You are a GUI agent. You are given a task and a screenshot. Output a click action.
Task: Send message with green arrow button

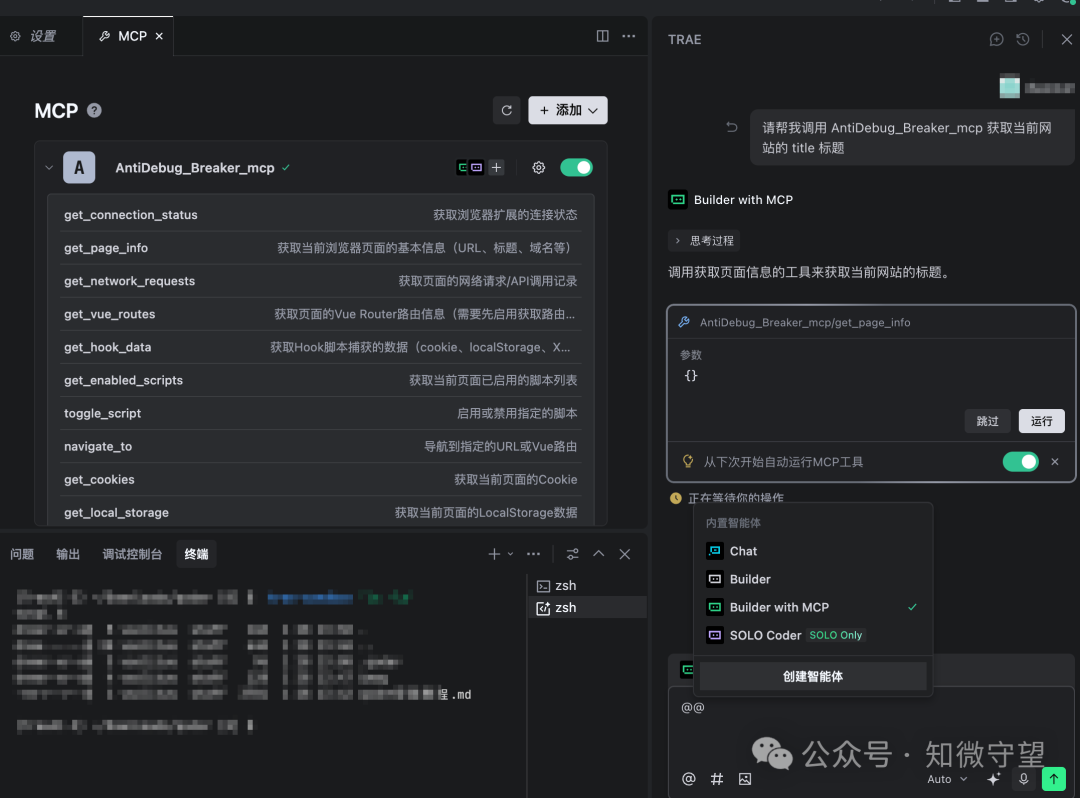coord(1053,779)
